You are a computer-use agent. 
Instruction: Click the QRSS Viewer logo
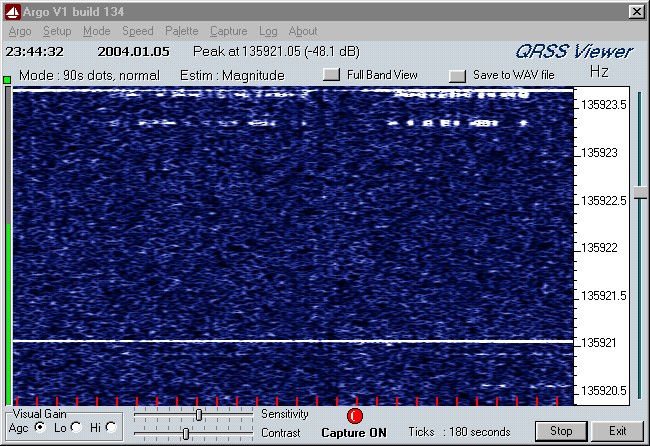[x=574, y=52]
